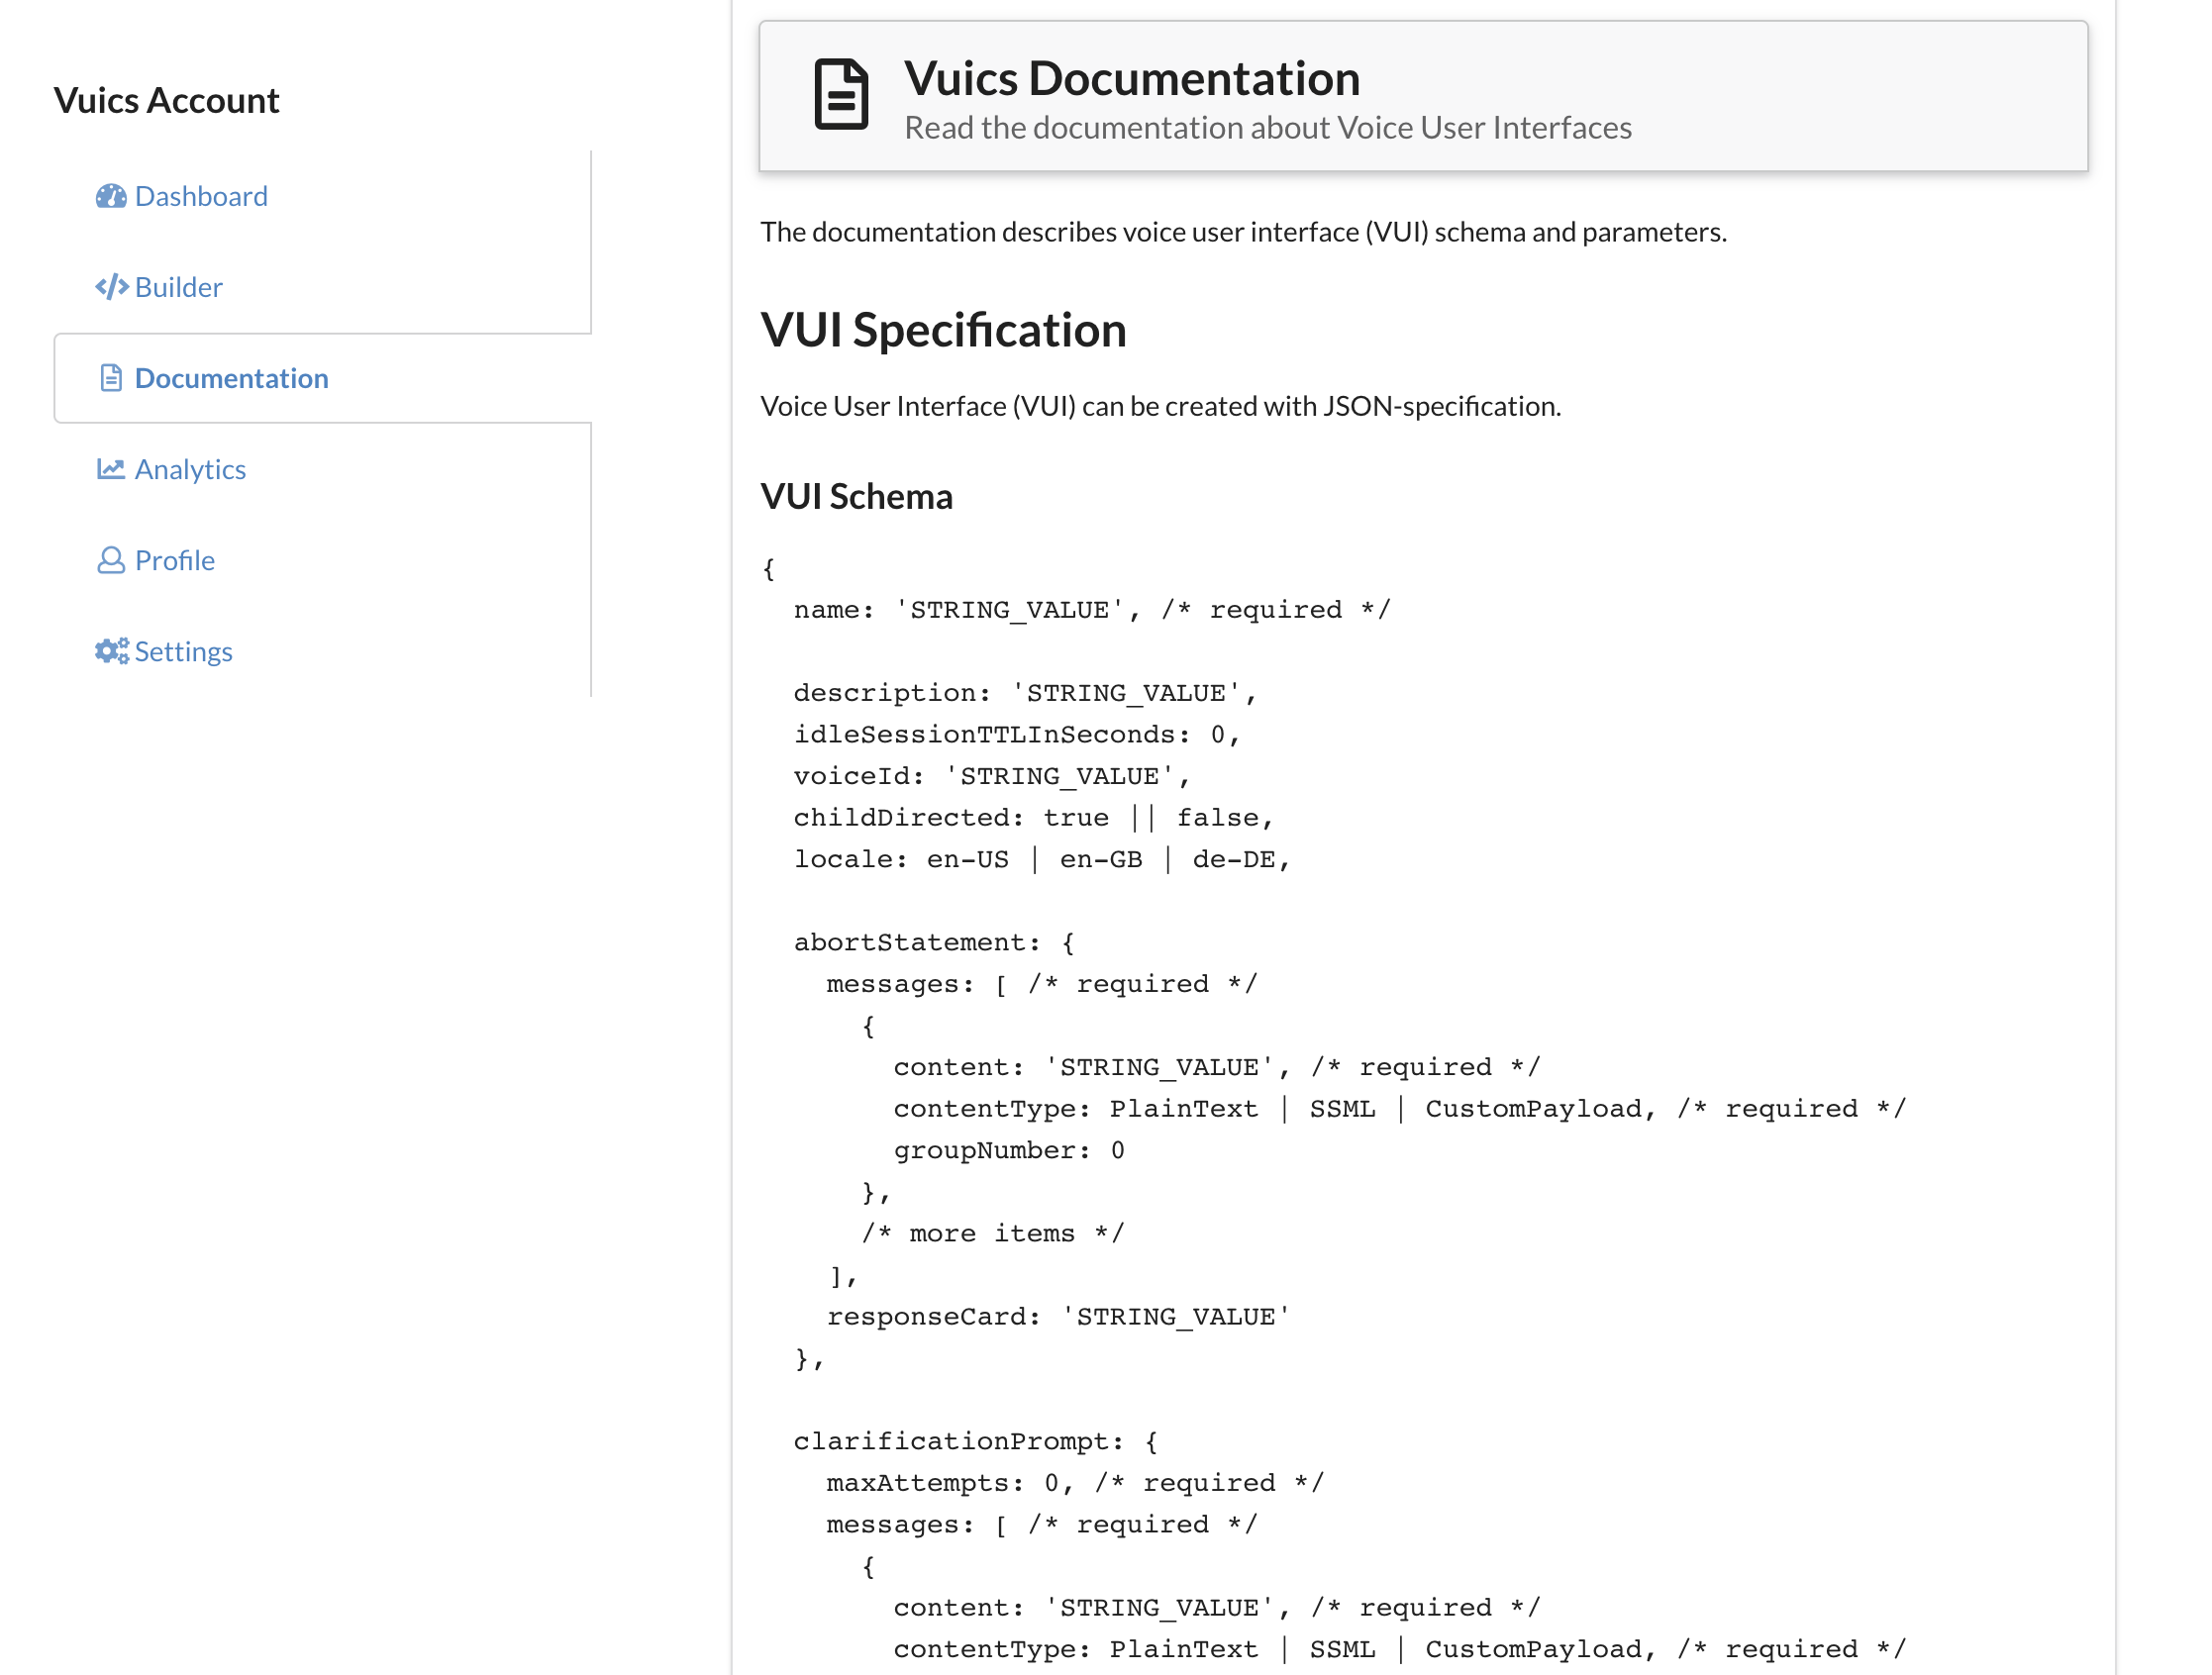Click the Profile user icon
The height and width of the screenshot is (1675, 2212).
(110, 560)
